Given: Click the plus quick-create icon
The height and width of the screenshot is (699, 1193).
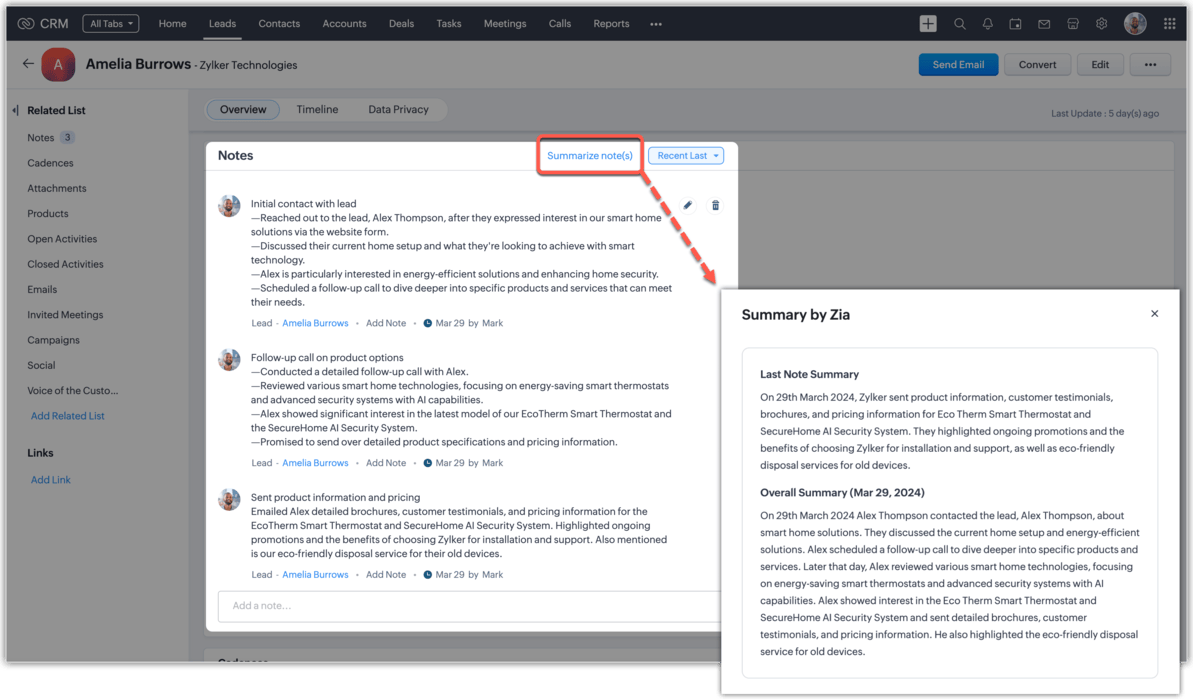Looking at the screenshot, I should 928,24.
